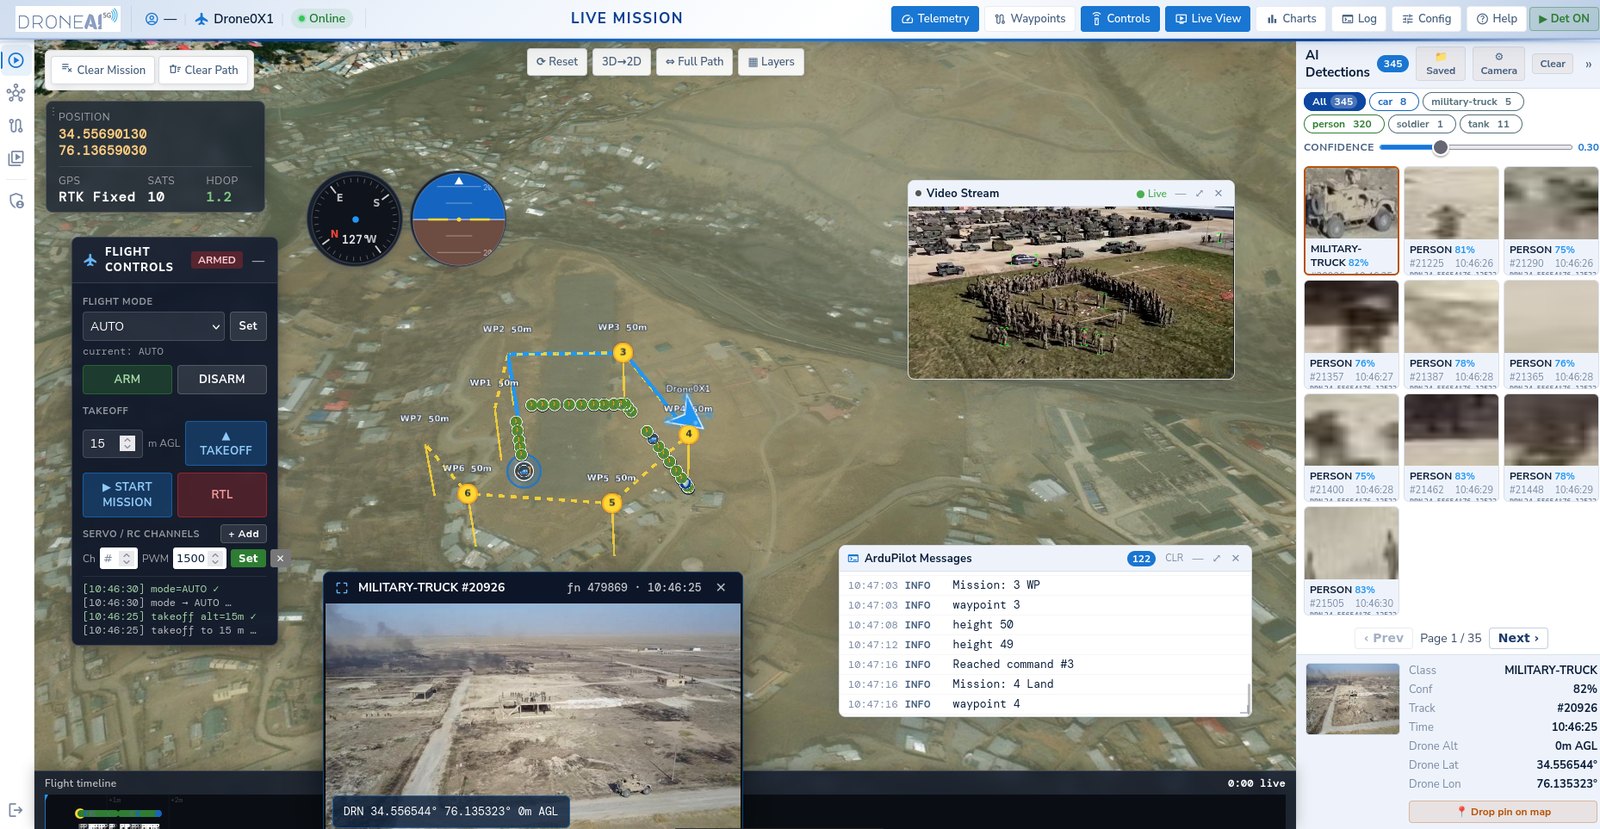
Task: Filter detections by car
Action: (1393, 101)
